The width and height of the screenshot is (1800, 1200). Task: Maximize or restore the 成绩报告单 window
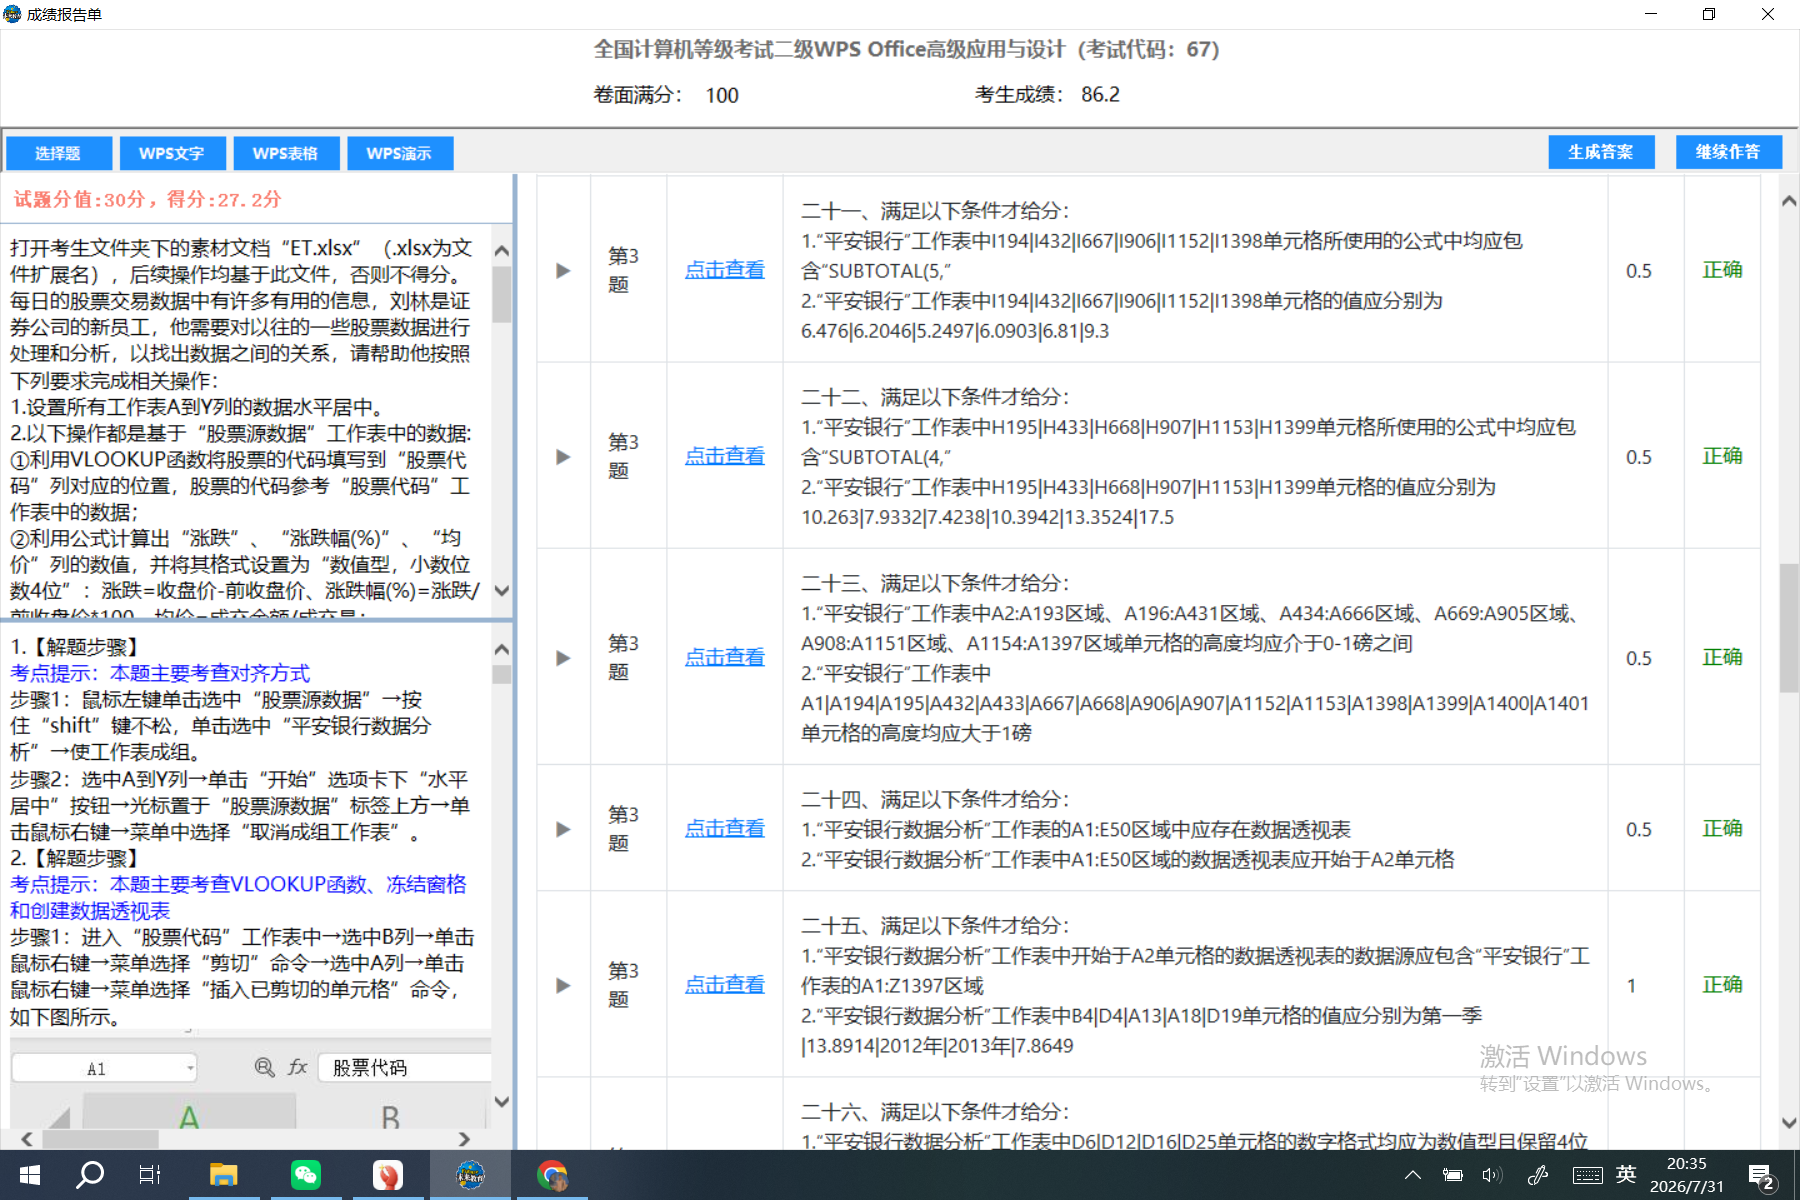pyautogui.click(x=1709, y=14)
